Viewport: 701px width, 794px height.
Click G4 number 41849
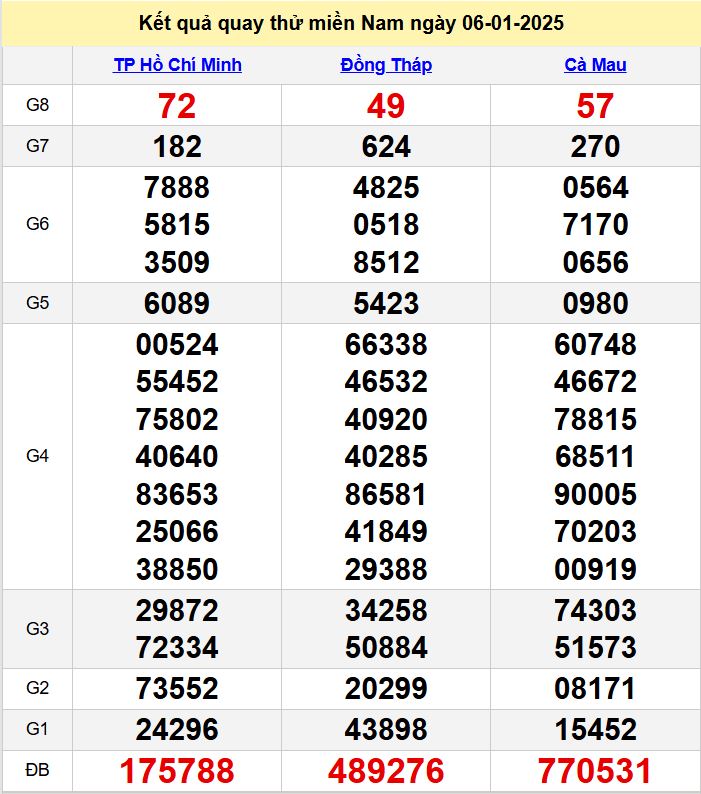[386, 531]
